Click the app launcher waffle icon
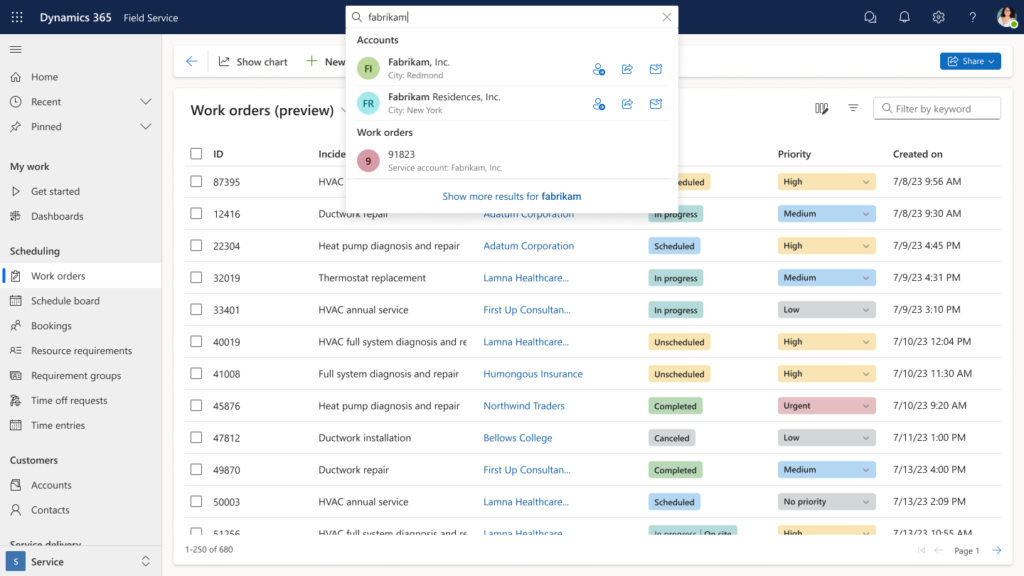 pos(17,17)
